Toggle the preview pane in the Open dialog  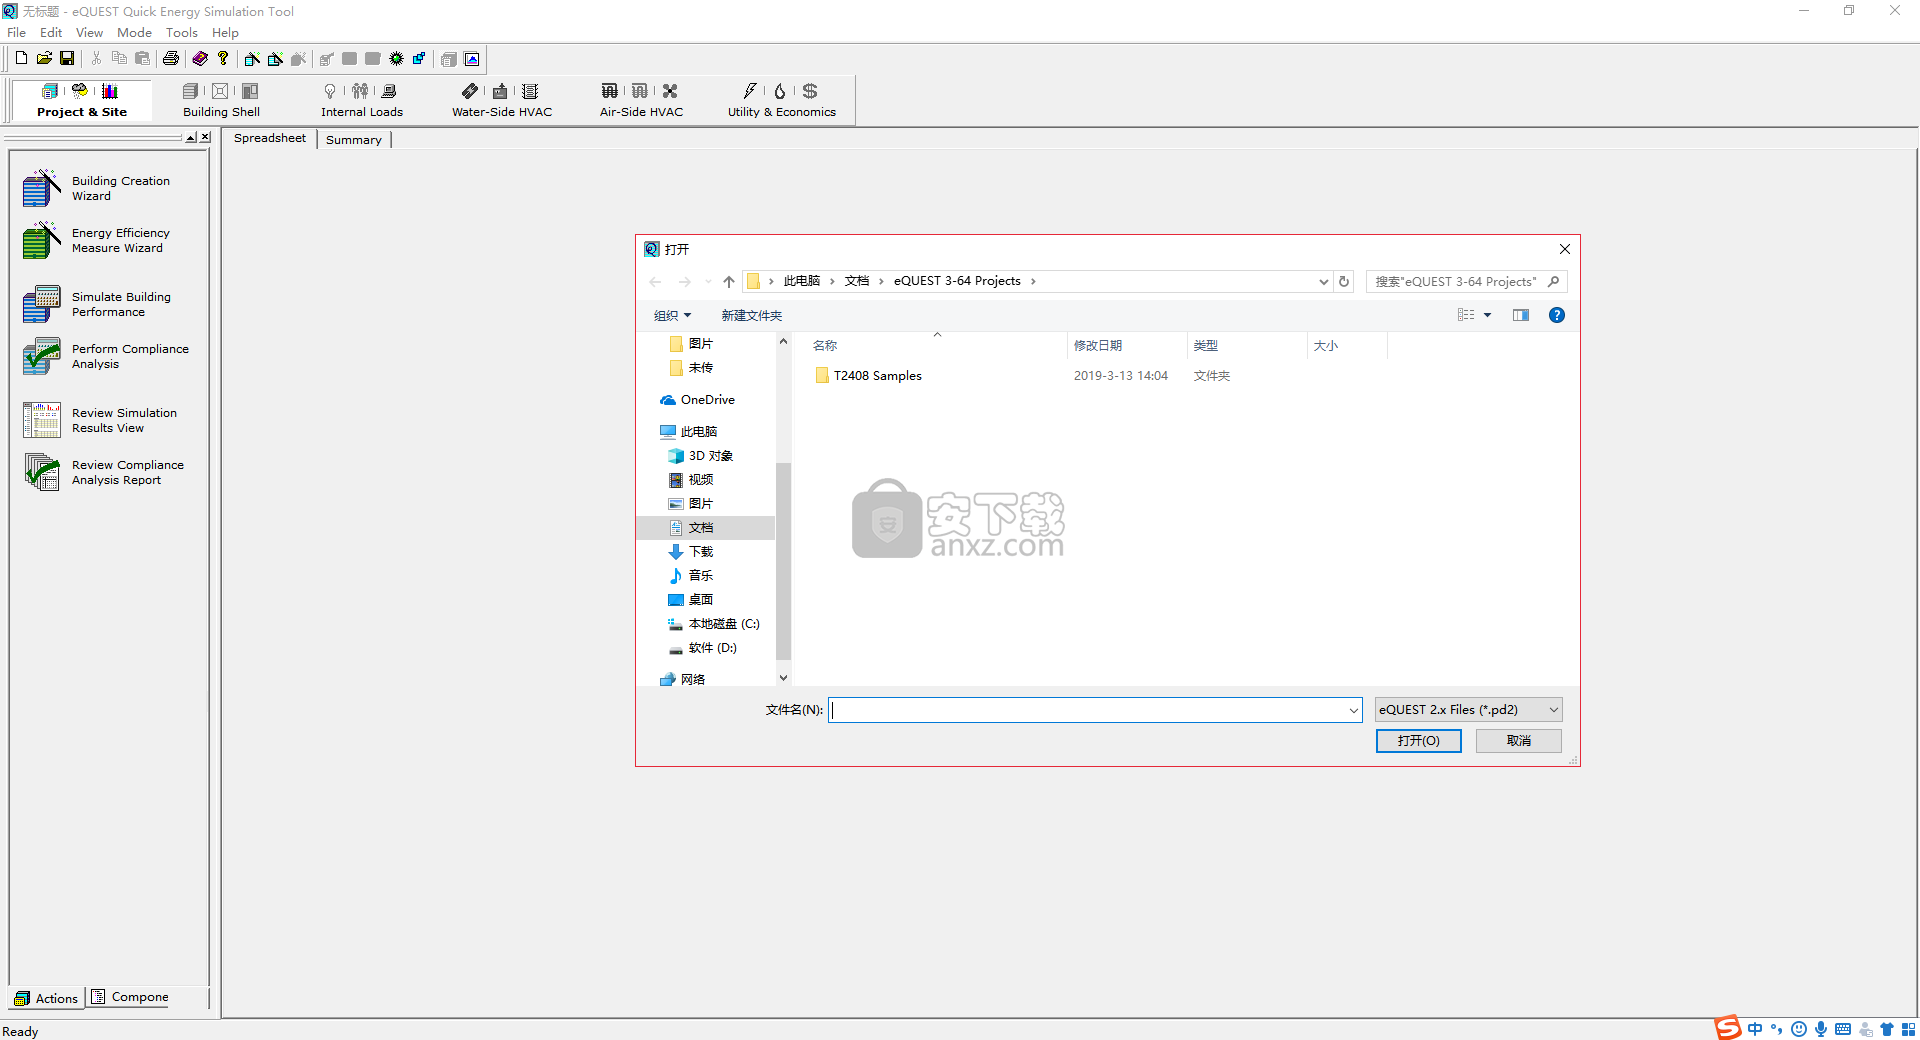pyautogui.click(x=1521, y=315)
